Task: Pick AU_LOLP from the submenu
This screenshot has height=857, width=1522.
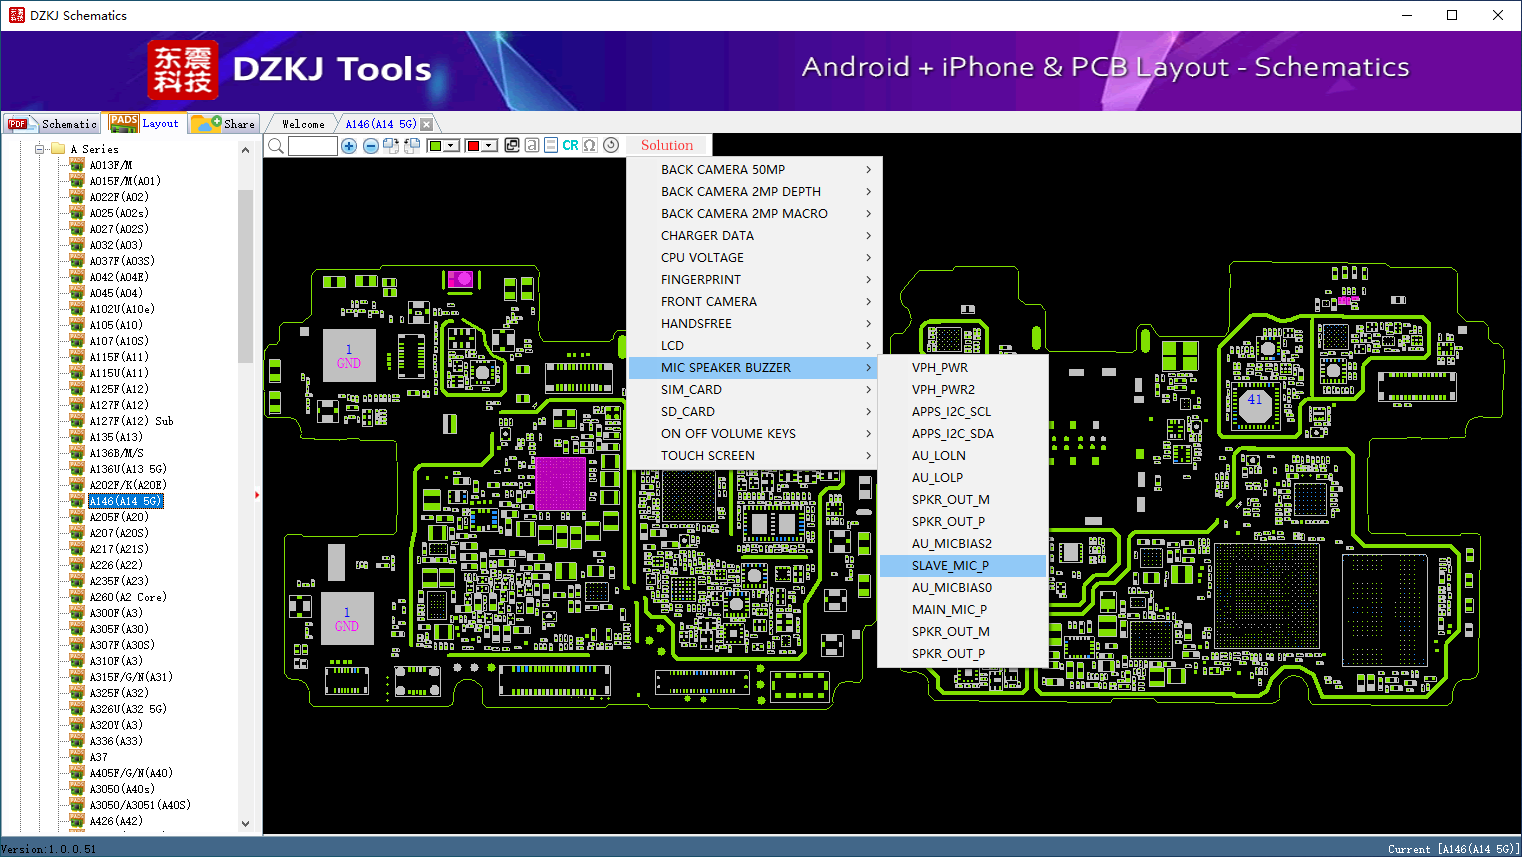Action: [x=963, y=477]
